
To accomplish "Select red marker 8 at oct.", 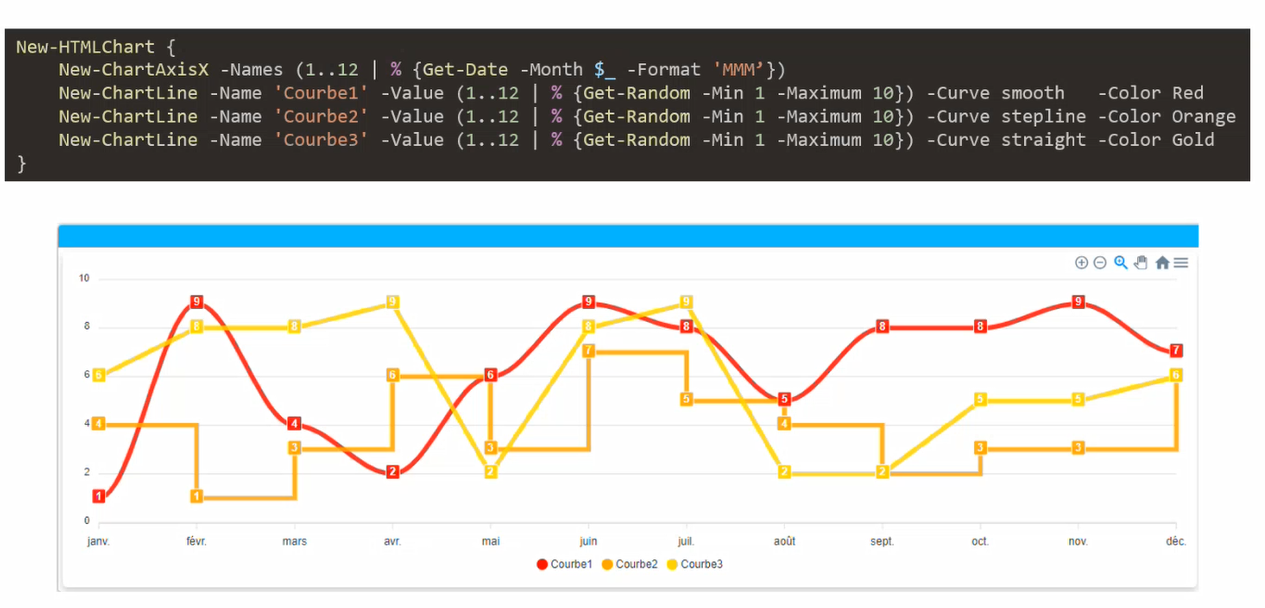I will point(980,326).
